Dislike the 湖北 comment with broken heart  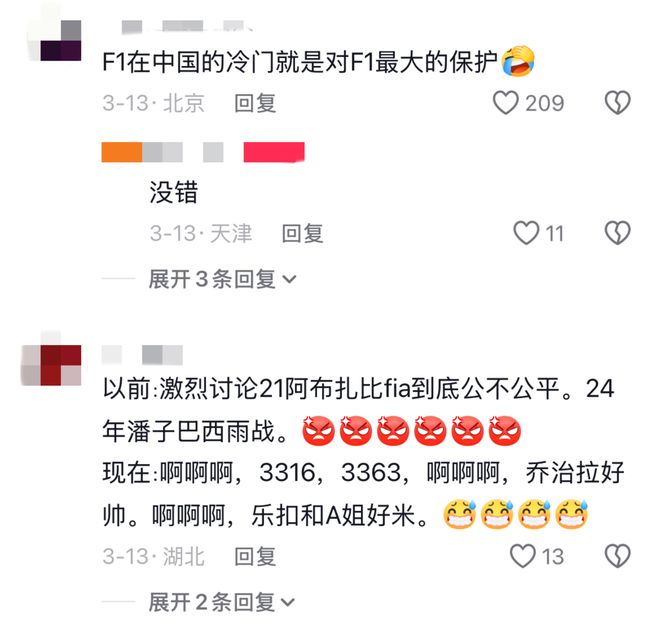[617, 556]
